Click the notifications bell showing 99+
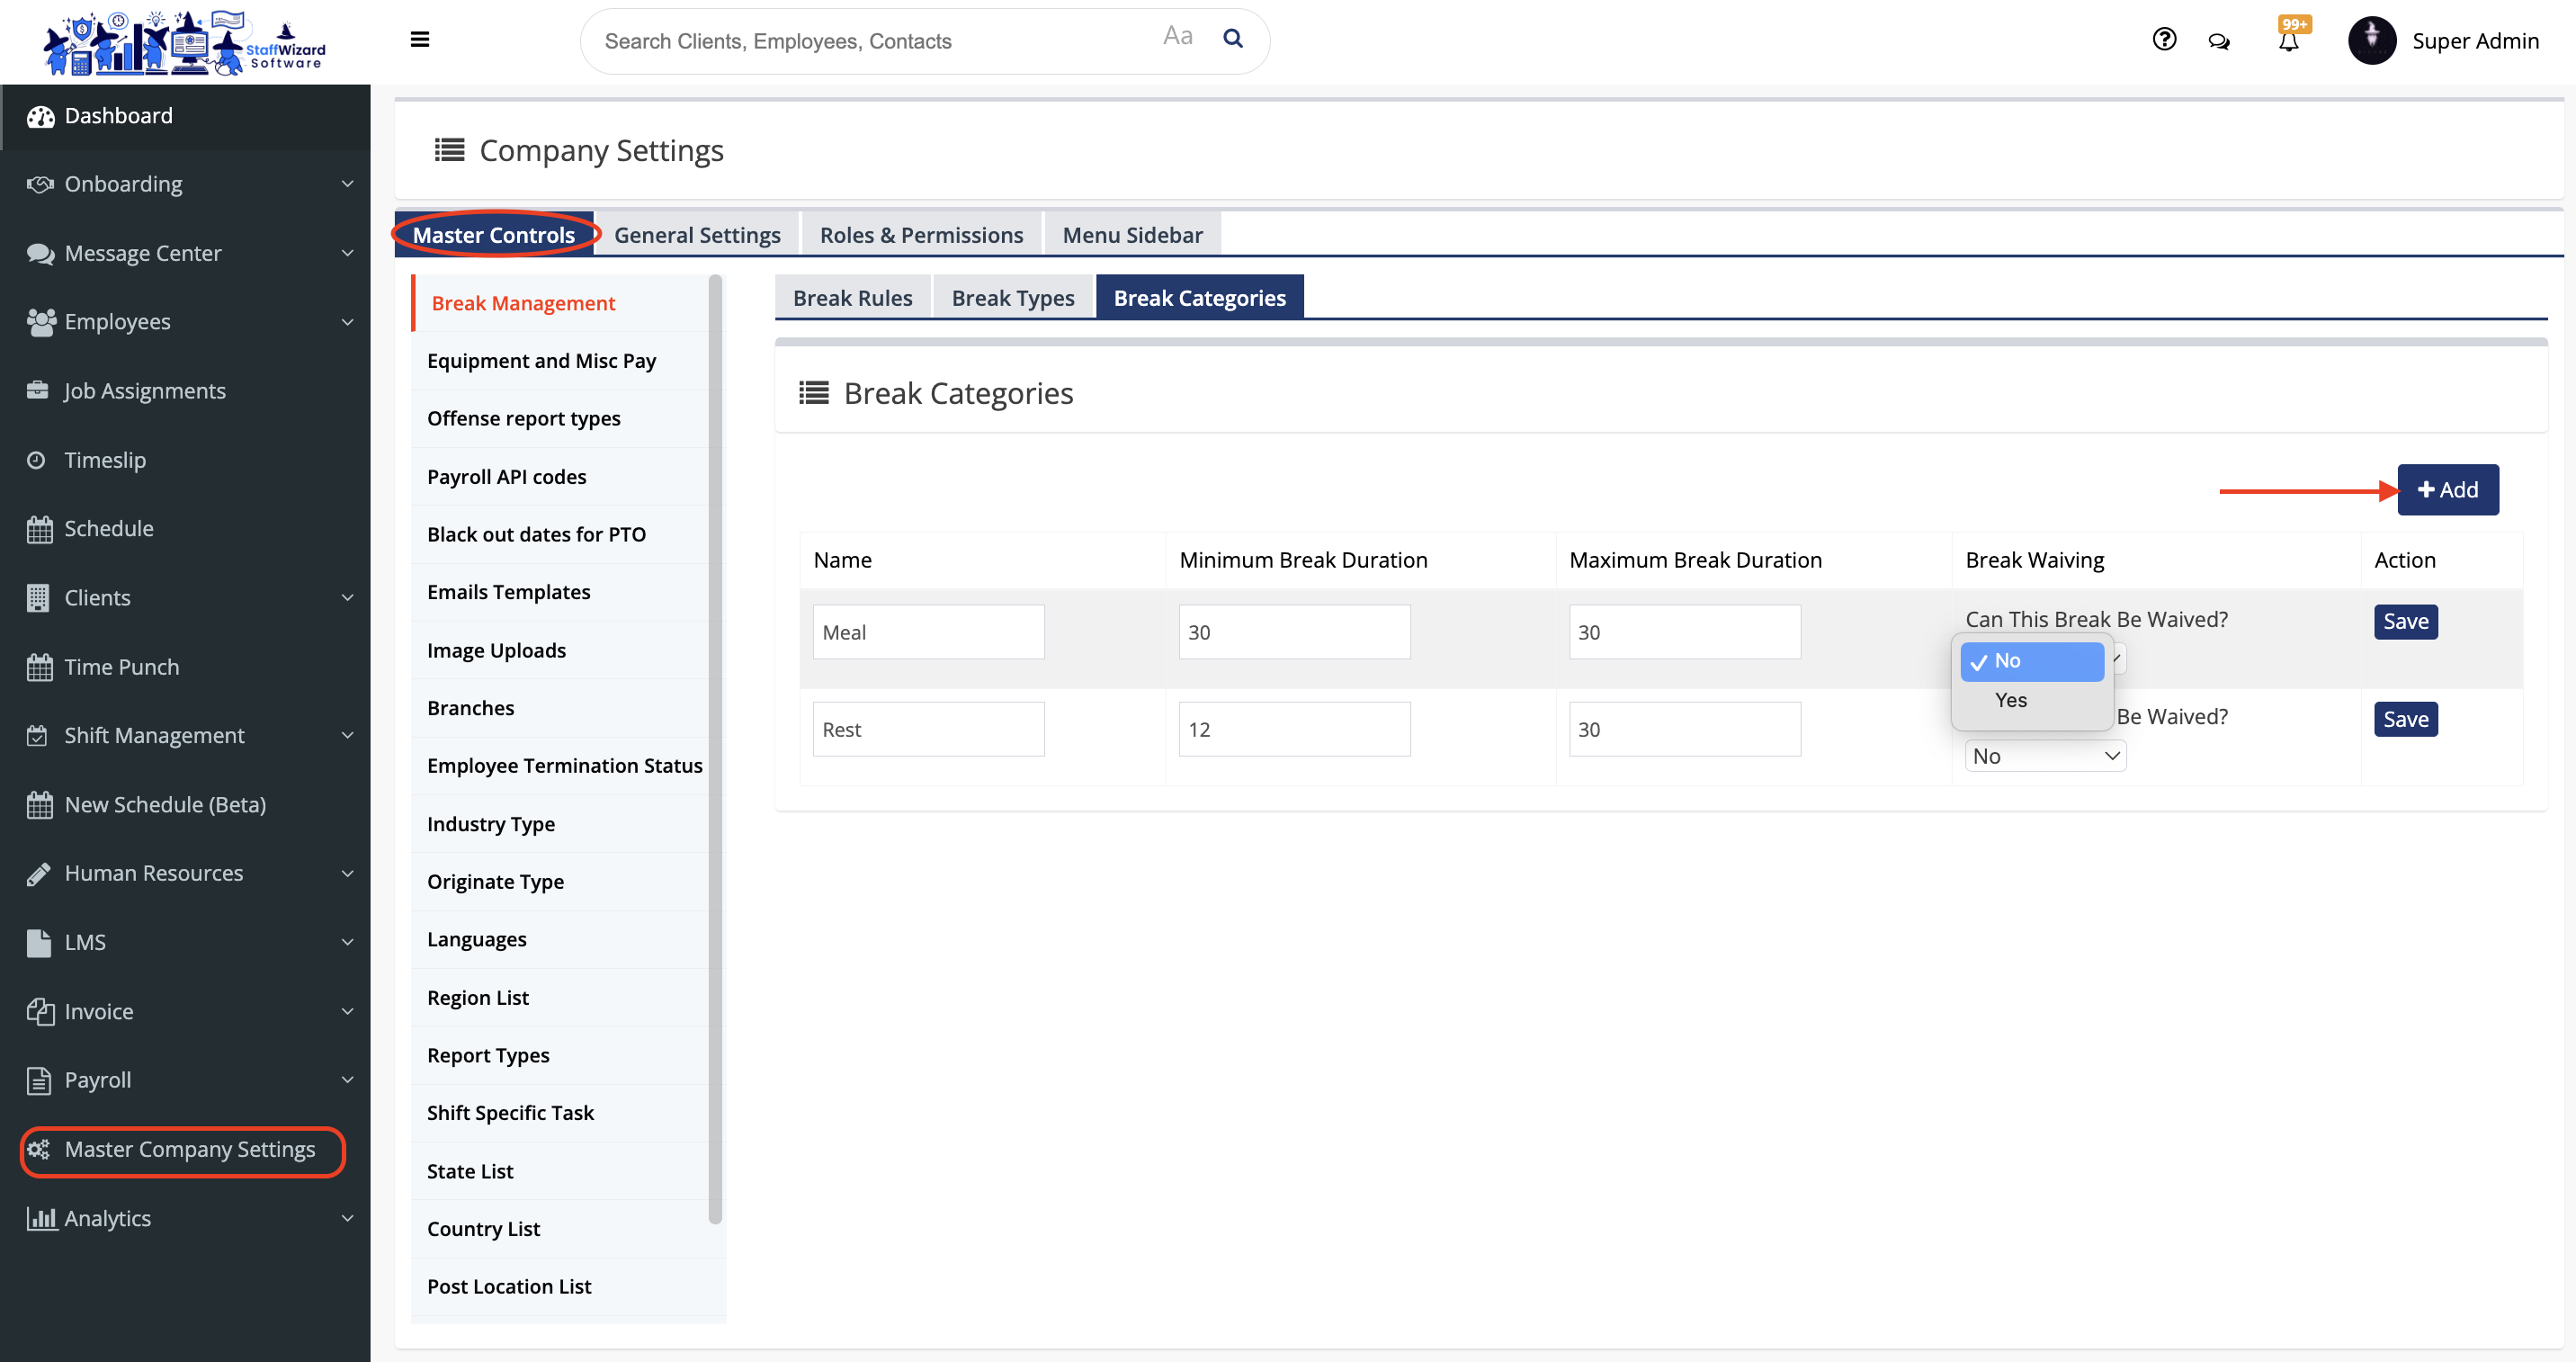 pos(2288,42)
